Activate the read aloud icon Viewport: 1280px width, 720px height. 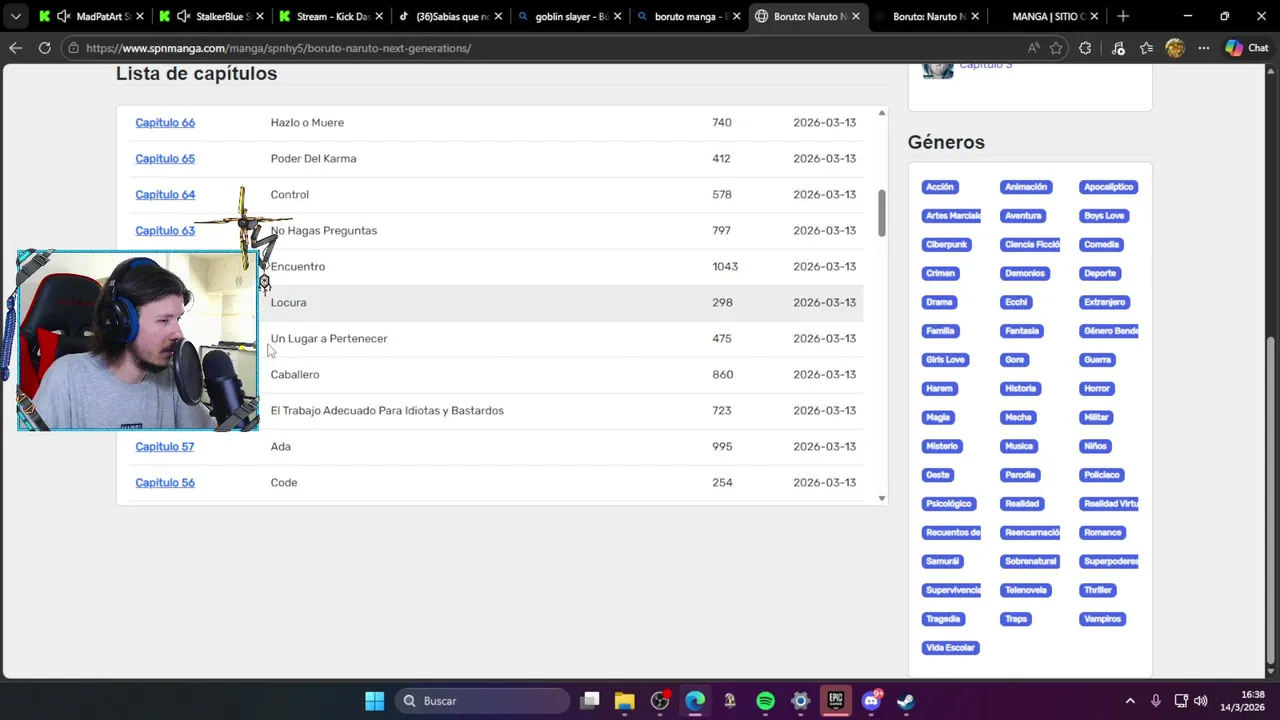point(1033,48)
